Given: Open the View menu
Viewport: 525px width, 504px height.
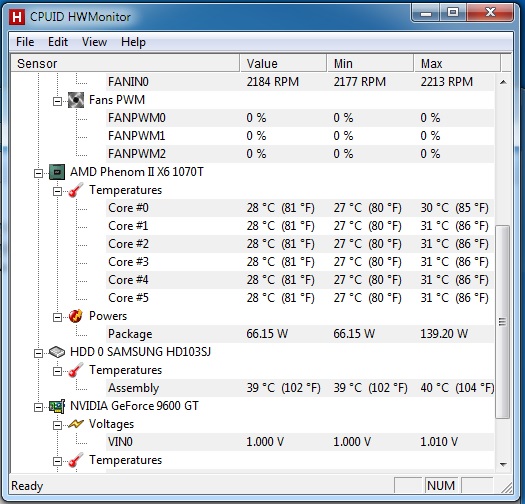Looking at the screenshot, I should [x=94, y=42].
